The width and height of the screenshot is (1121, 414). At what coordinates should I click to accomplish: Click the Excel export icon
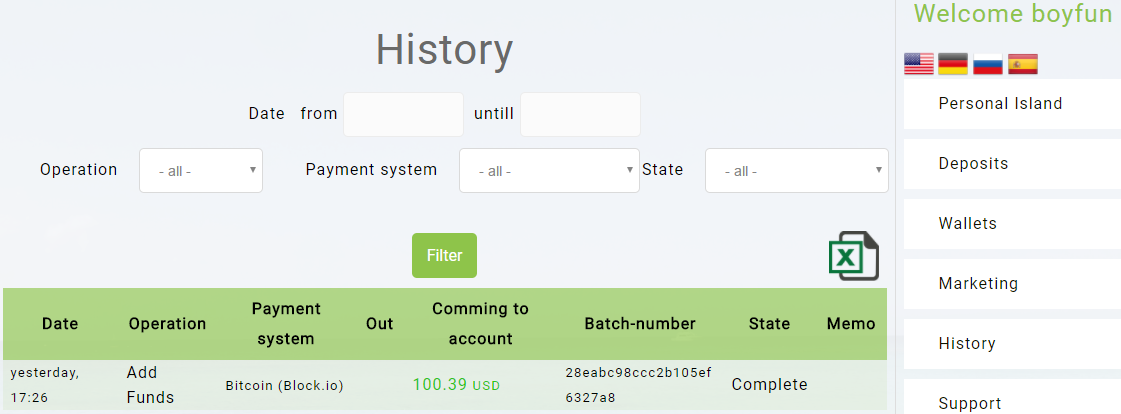[853, 256]
